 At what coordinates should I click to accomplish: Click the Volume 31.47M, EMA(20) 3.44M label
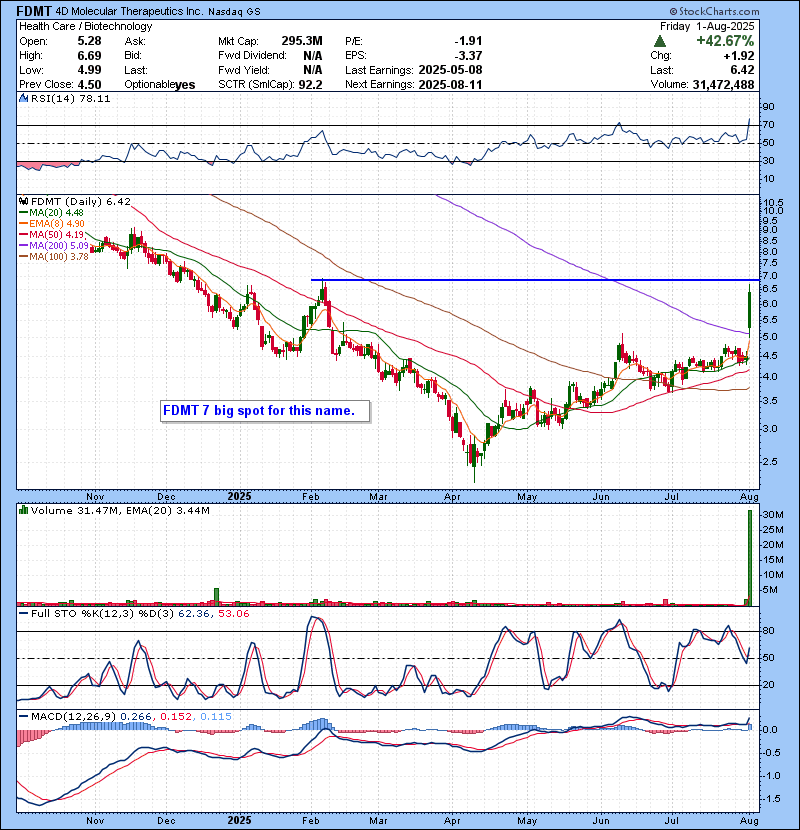pos(120,510)
